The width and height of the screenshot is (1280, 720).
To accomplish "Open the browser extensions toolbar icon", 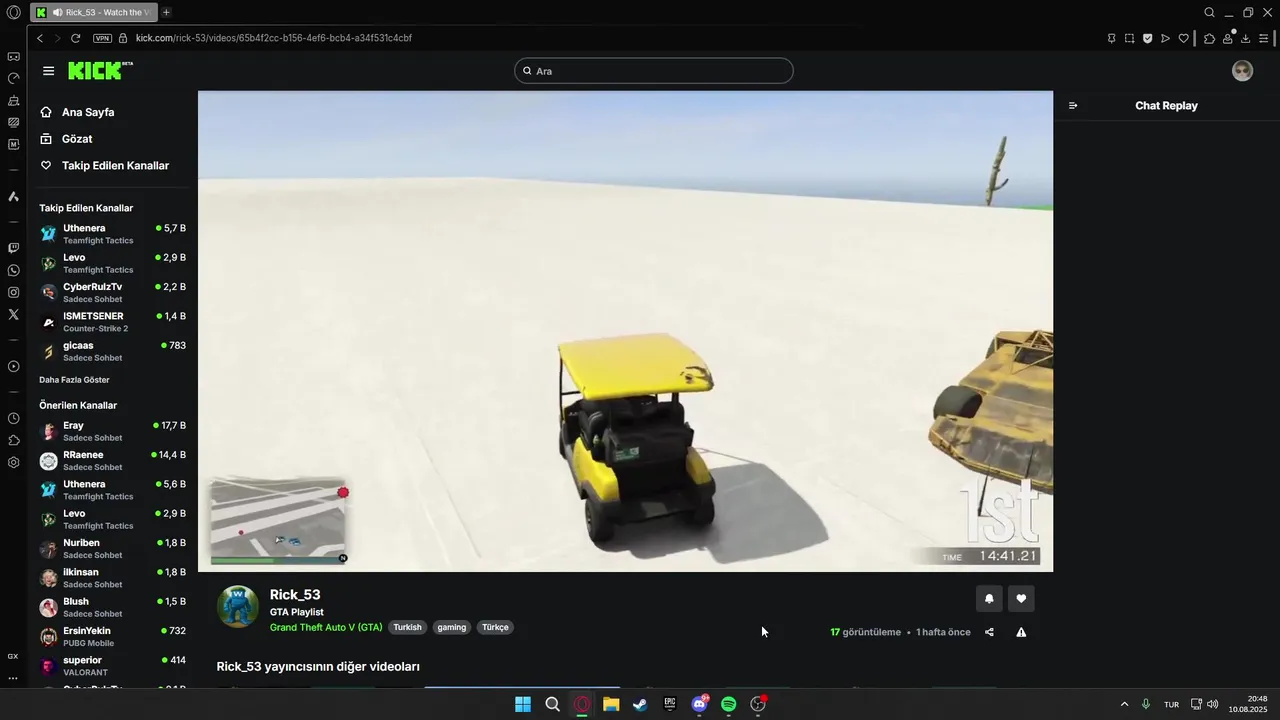I will click(1209, 38).
